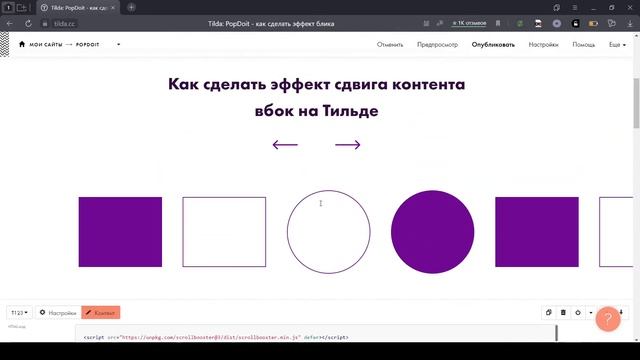The width and height of the screenshot is (640, 360).
Task: Open the tab groups icon beside tab counter
Action: tap(21, 8)
